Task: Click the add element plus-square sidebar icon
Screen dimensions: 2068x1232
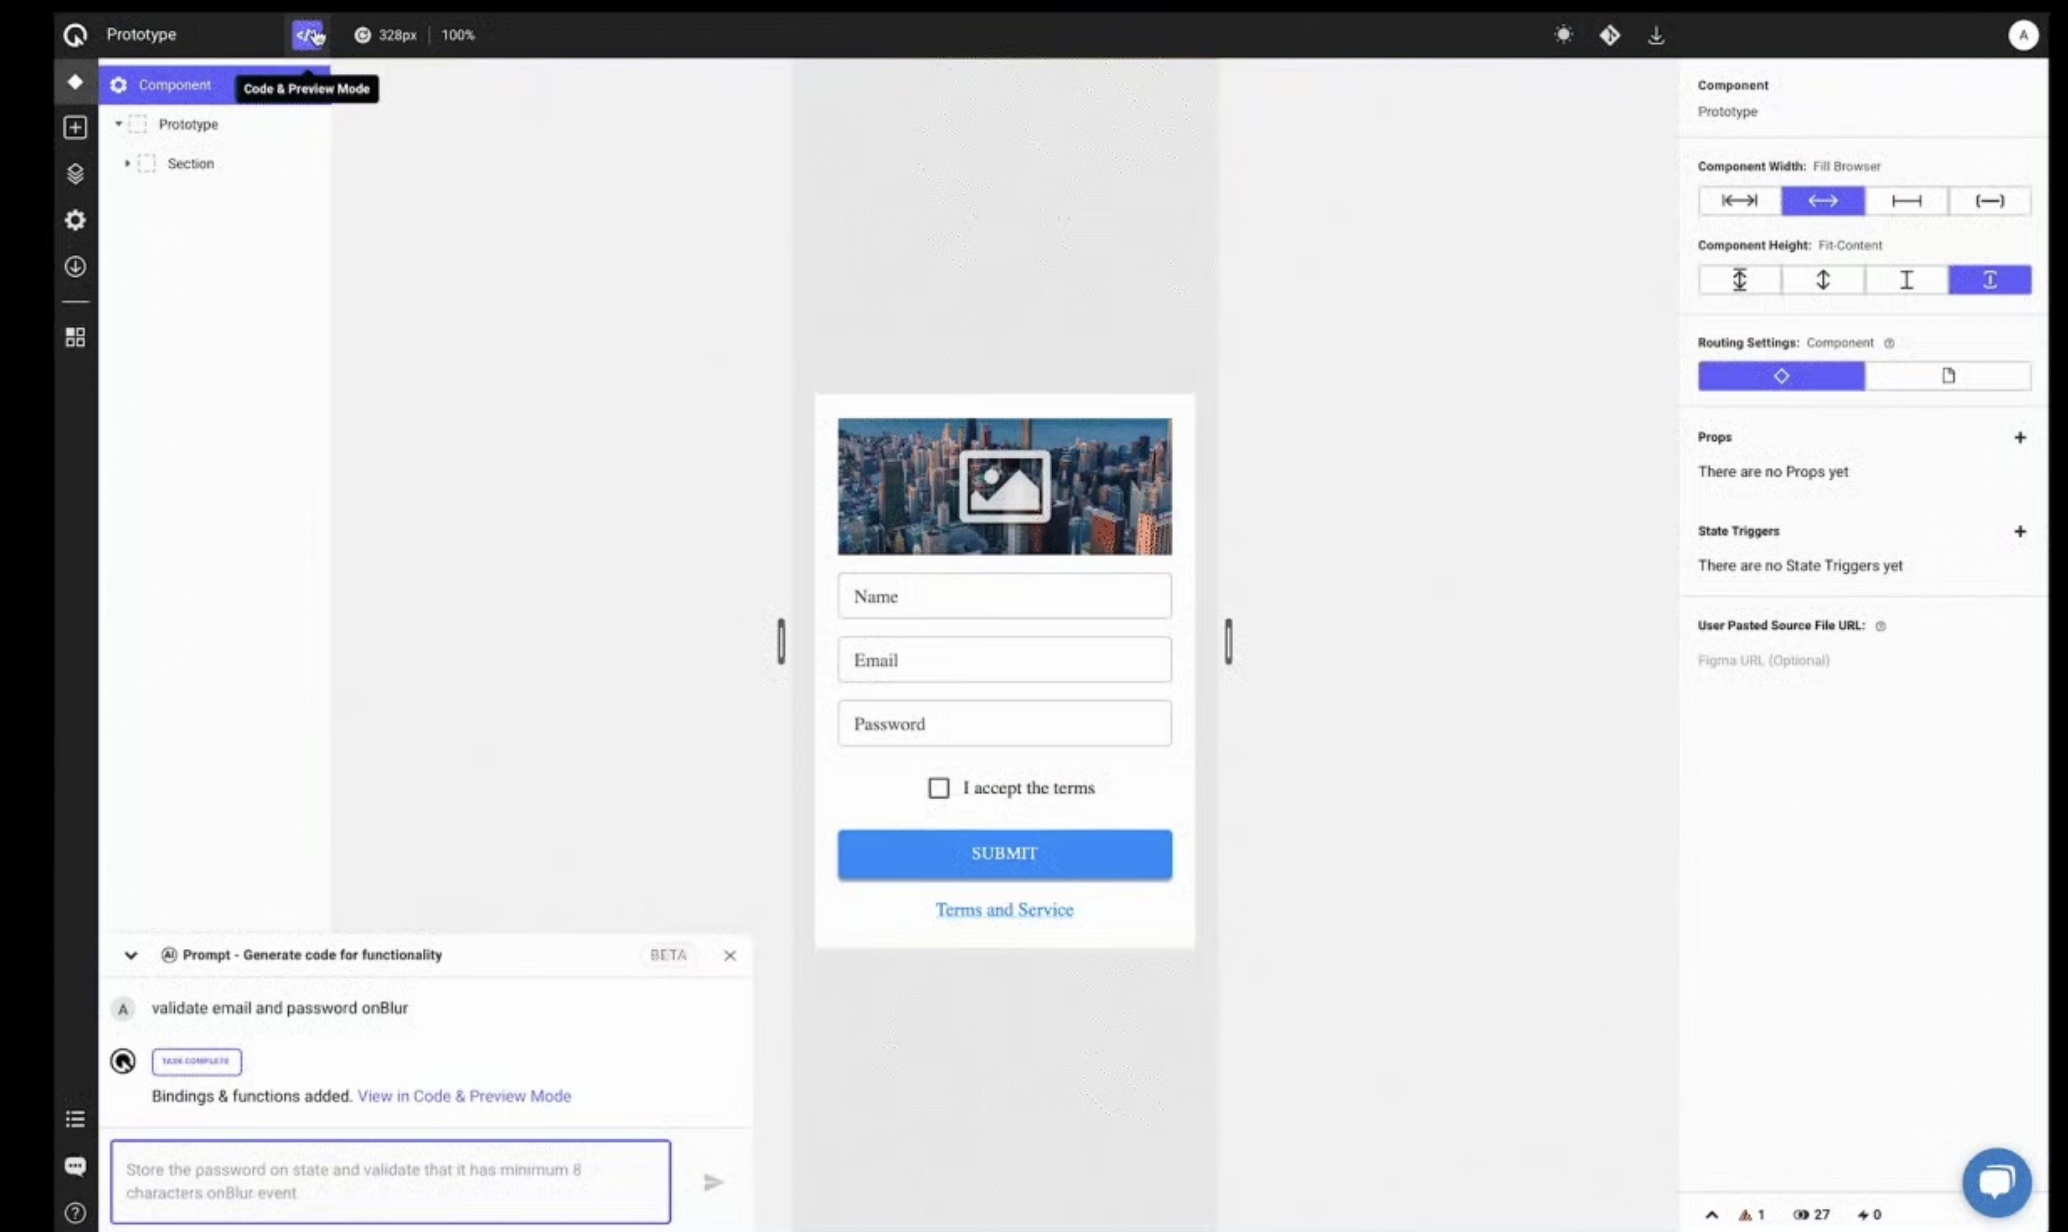Action: pyautogui.click(x=75, y=128)
